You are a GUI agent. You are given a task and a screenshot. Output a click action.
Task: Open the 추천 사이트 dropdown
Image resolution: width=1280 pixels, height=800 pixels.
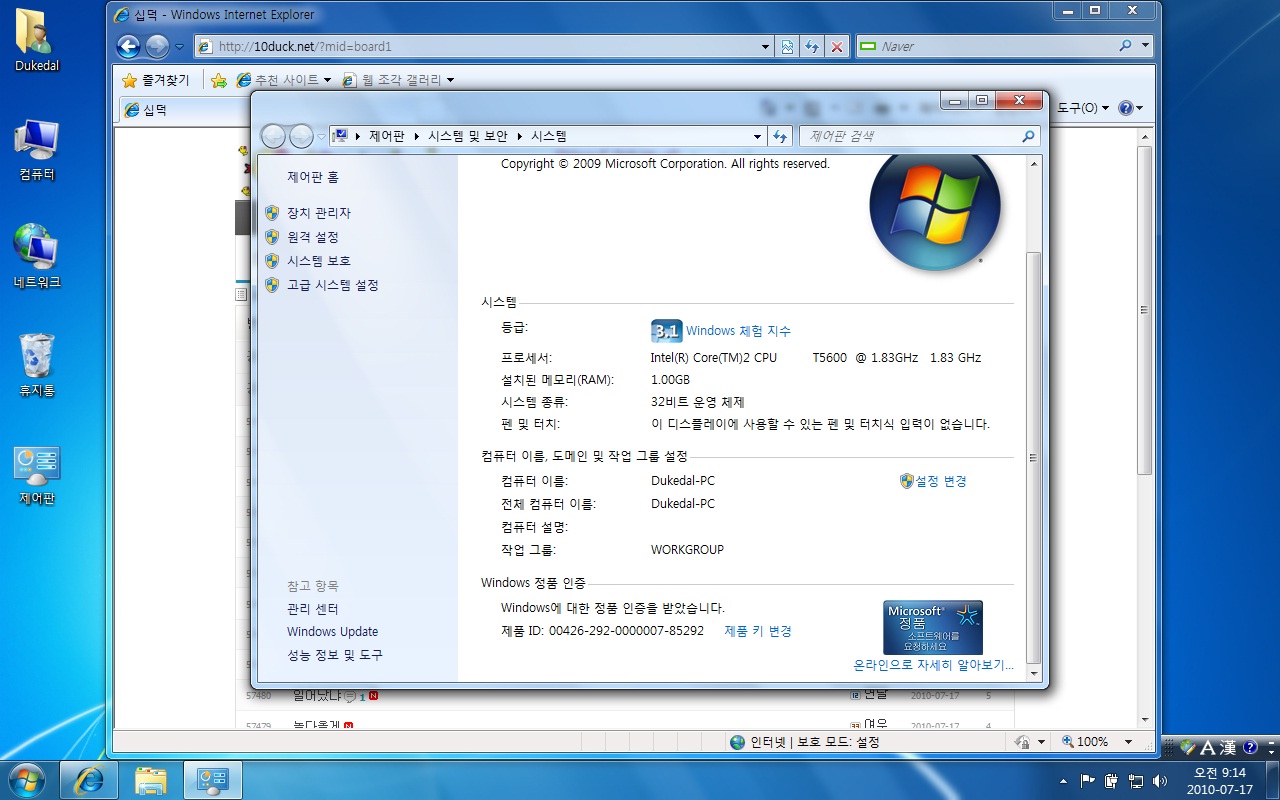pyautogui.click(x=284, y=80)
